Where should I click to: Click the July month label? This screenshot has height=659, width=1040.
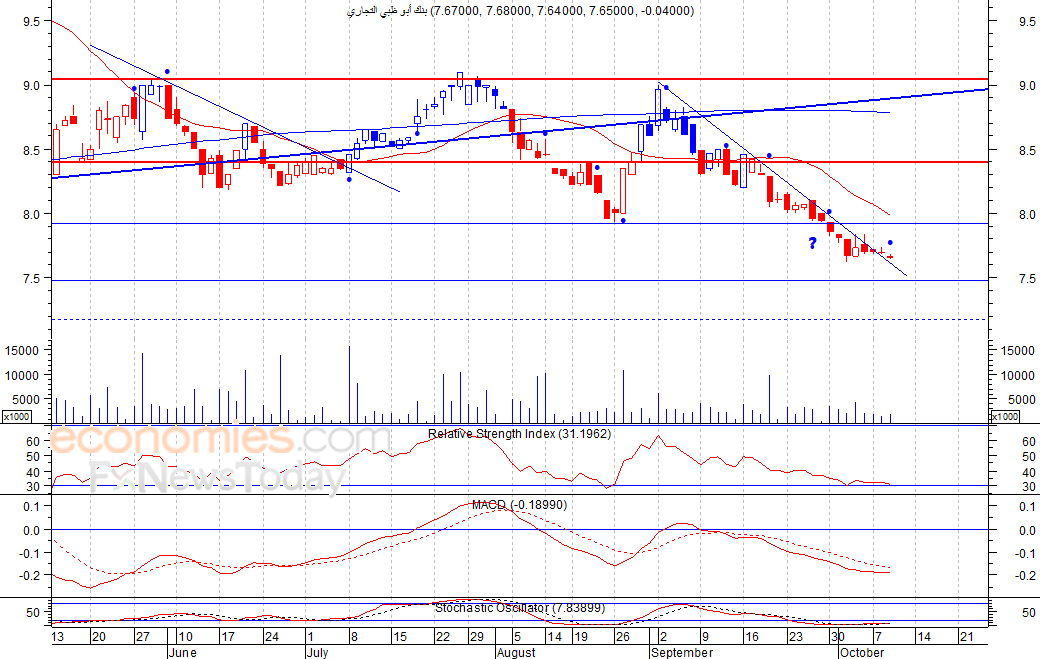(317, 652)
